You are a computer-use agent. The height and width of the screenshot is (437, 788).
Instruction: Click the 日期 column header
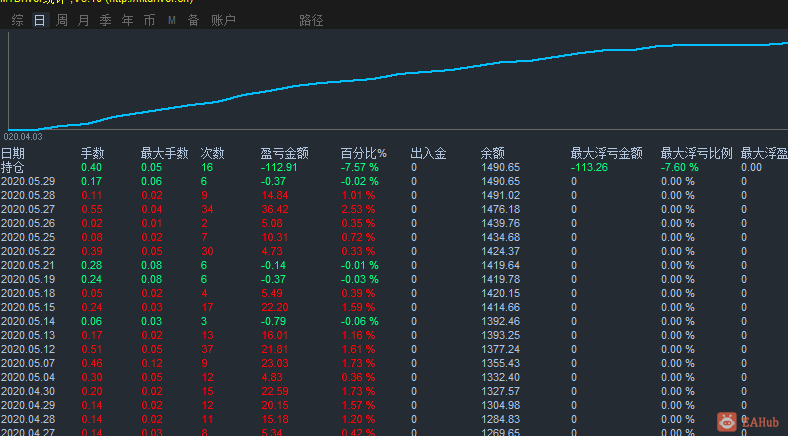tap(13, 153)
